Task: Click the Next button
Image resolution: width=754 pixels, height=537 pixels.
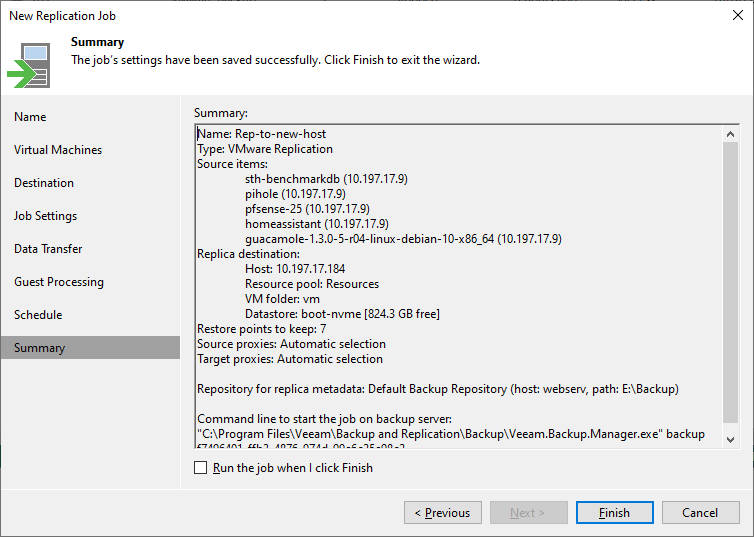Action: tap(528, 513)
